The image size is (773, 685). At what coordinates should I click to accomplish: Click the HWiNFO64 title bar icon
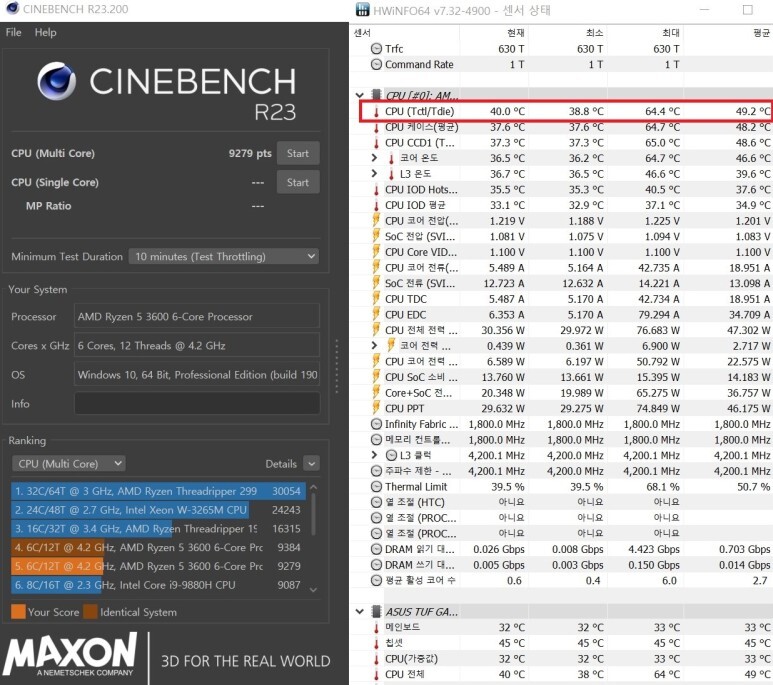coord(362,9)
